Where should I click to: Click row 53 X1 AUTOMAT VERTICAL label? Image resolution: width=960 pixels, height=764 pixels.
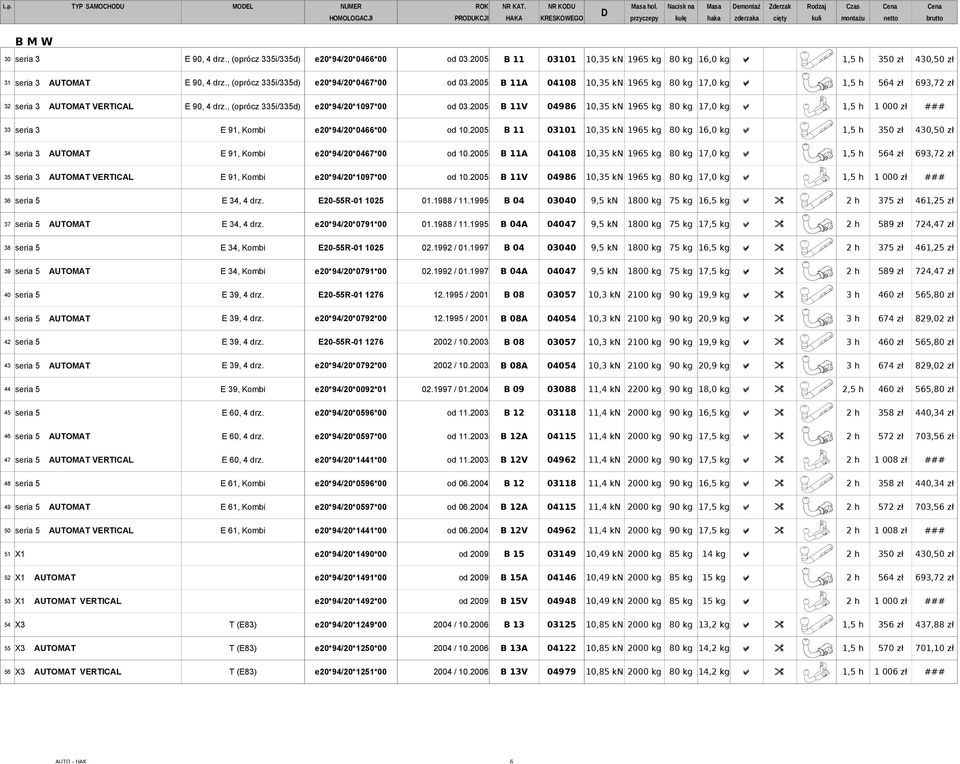pos(68,601)
